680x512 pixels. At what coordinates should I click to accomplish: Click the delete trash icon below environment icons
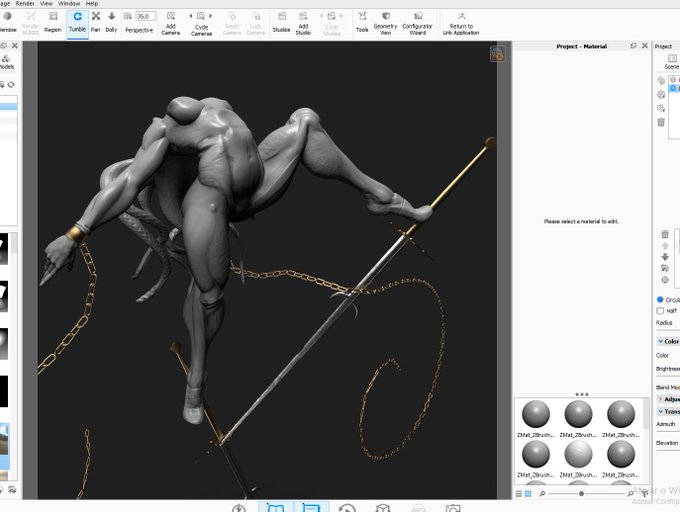pyautogui.click(x=661, y=122)
